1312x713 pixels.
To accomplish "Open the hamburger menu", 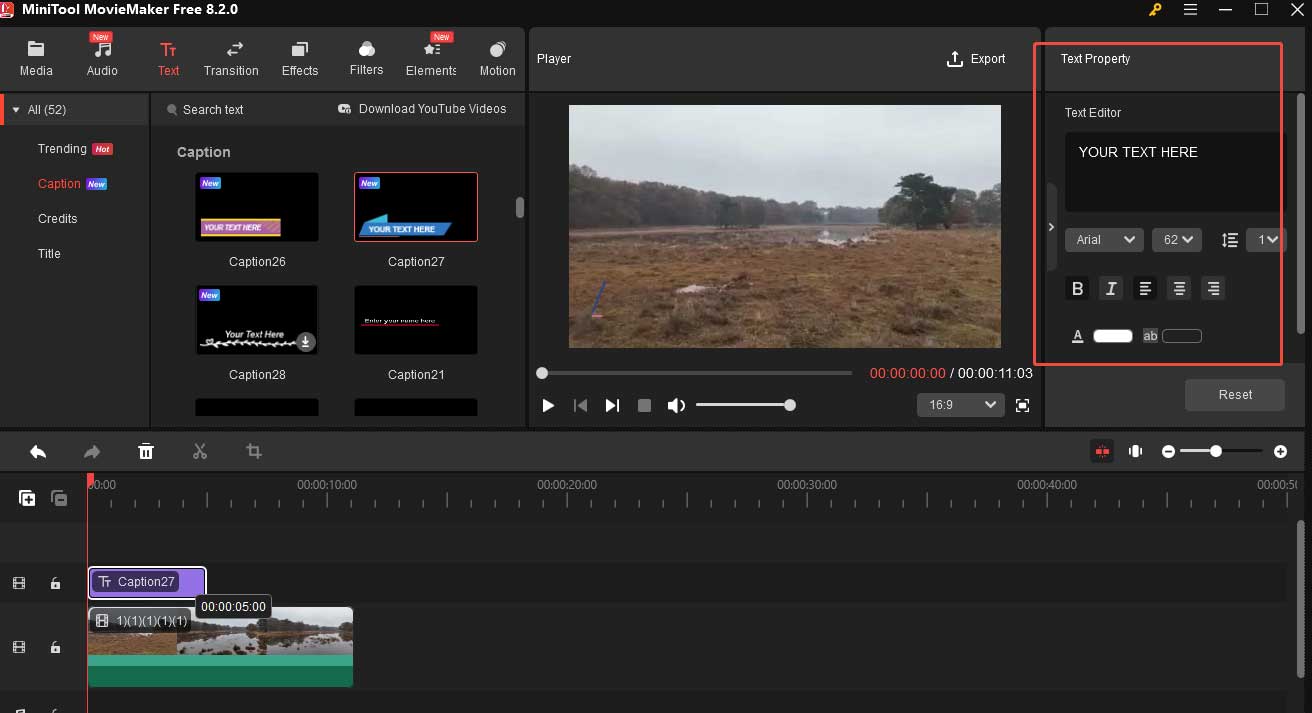I will click(x=1190, y=9).
